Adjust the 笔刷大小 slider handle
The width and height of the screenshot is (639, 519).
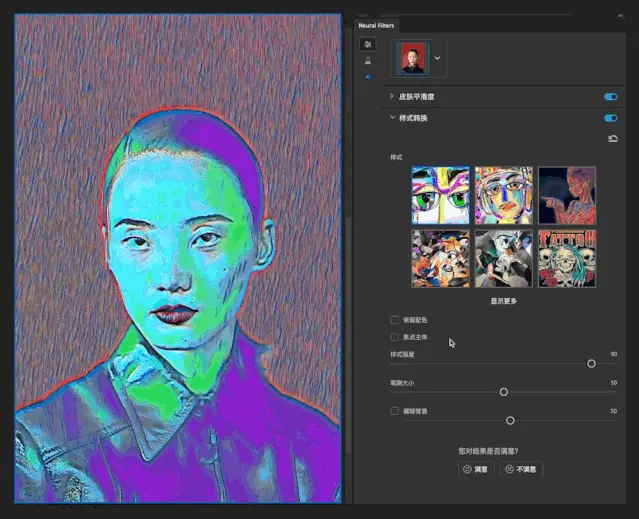point(504,392)
